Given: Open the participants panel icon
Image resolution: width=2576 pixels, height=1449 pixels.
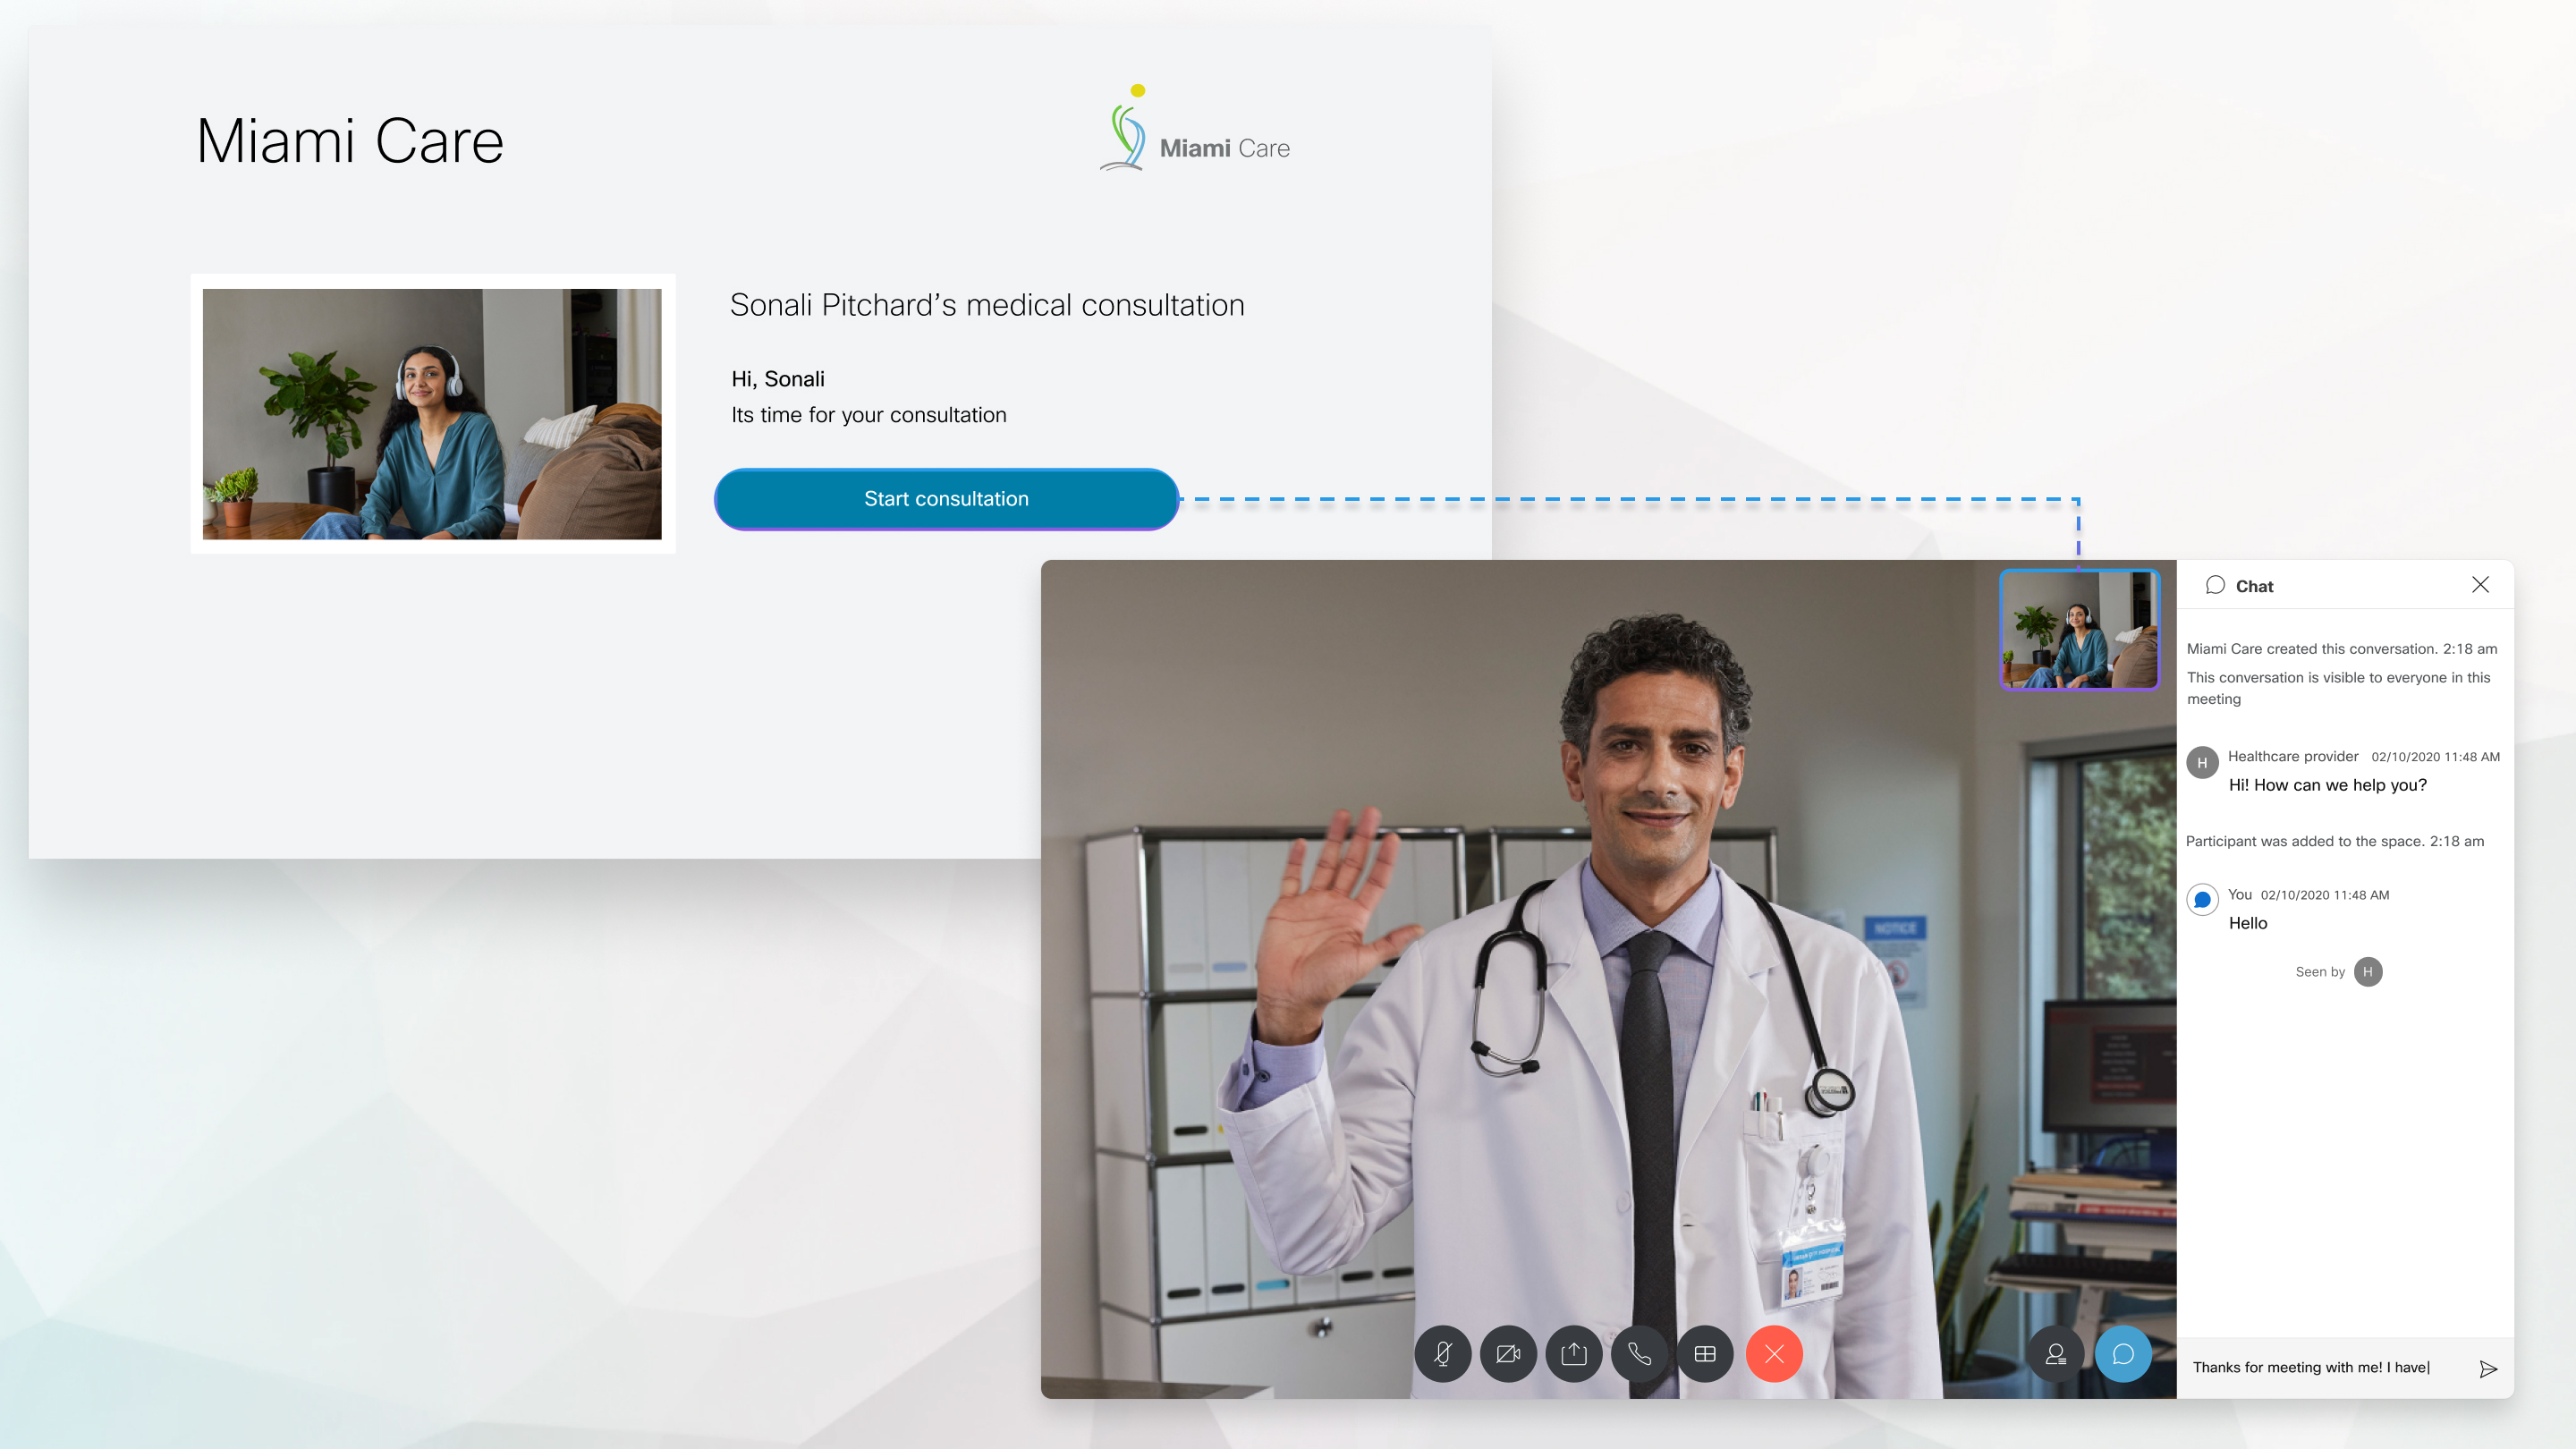Looking at the screenshot, I should 2057,1353.
